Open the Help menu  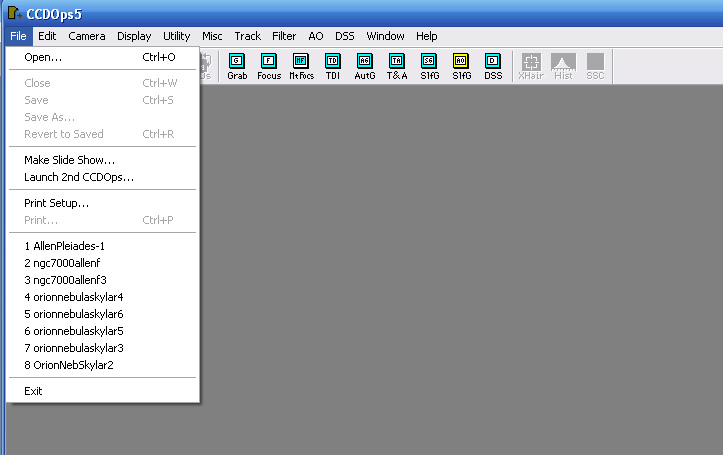click(x=427, y=36)
